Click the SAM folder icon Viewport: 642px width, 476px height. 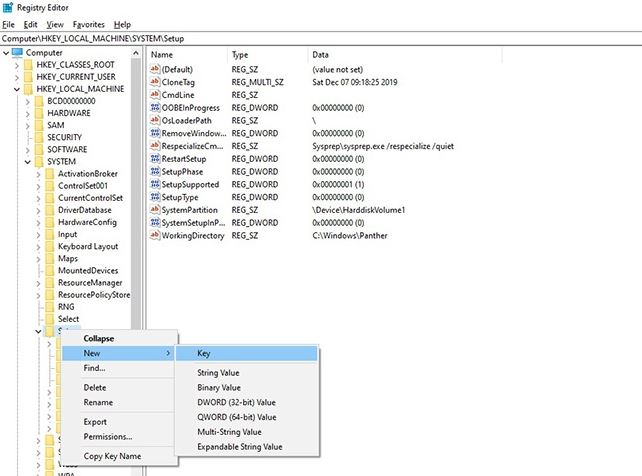click(39, 125)
